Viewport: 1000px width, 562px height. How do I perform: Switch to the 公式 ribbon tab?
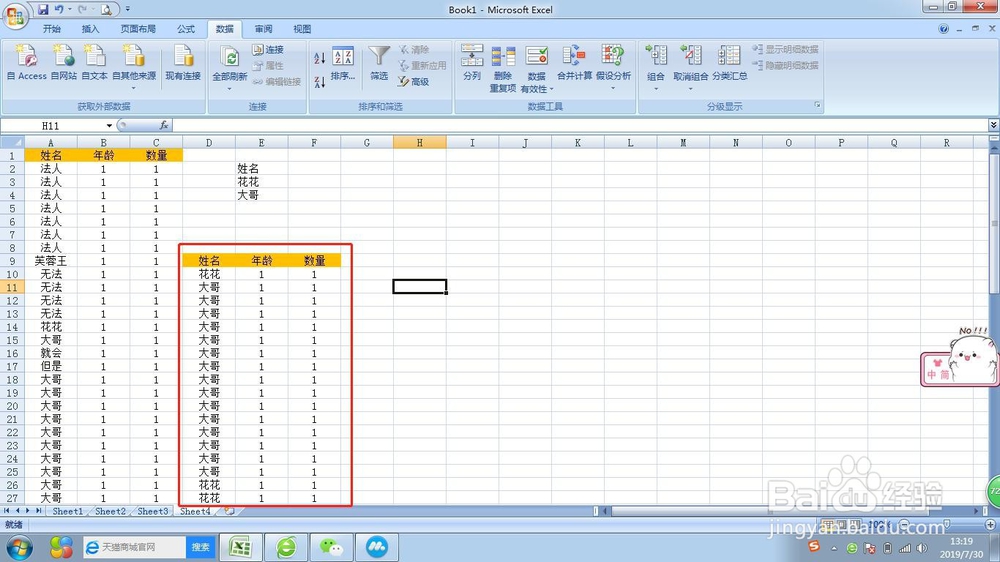(x=186, y=29)
